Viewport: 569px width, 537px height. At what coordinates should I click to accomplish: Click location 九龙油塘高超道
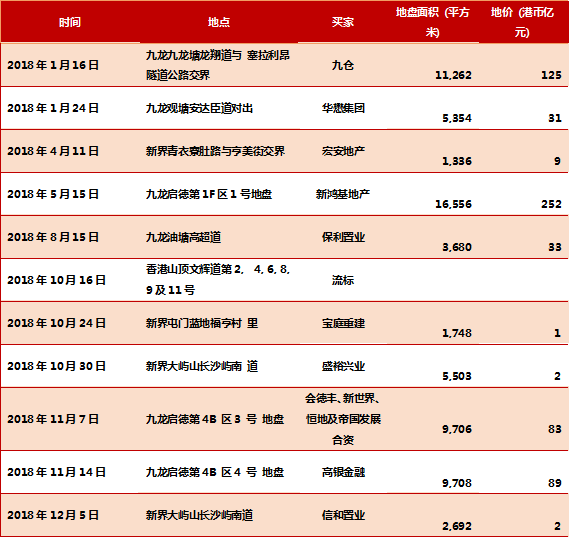pyautogui.click(x=183, y=237)
